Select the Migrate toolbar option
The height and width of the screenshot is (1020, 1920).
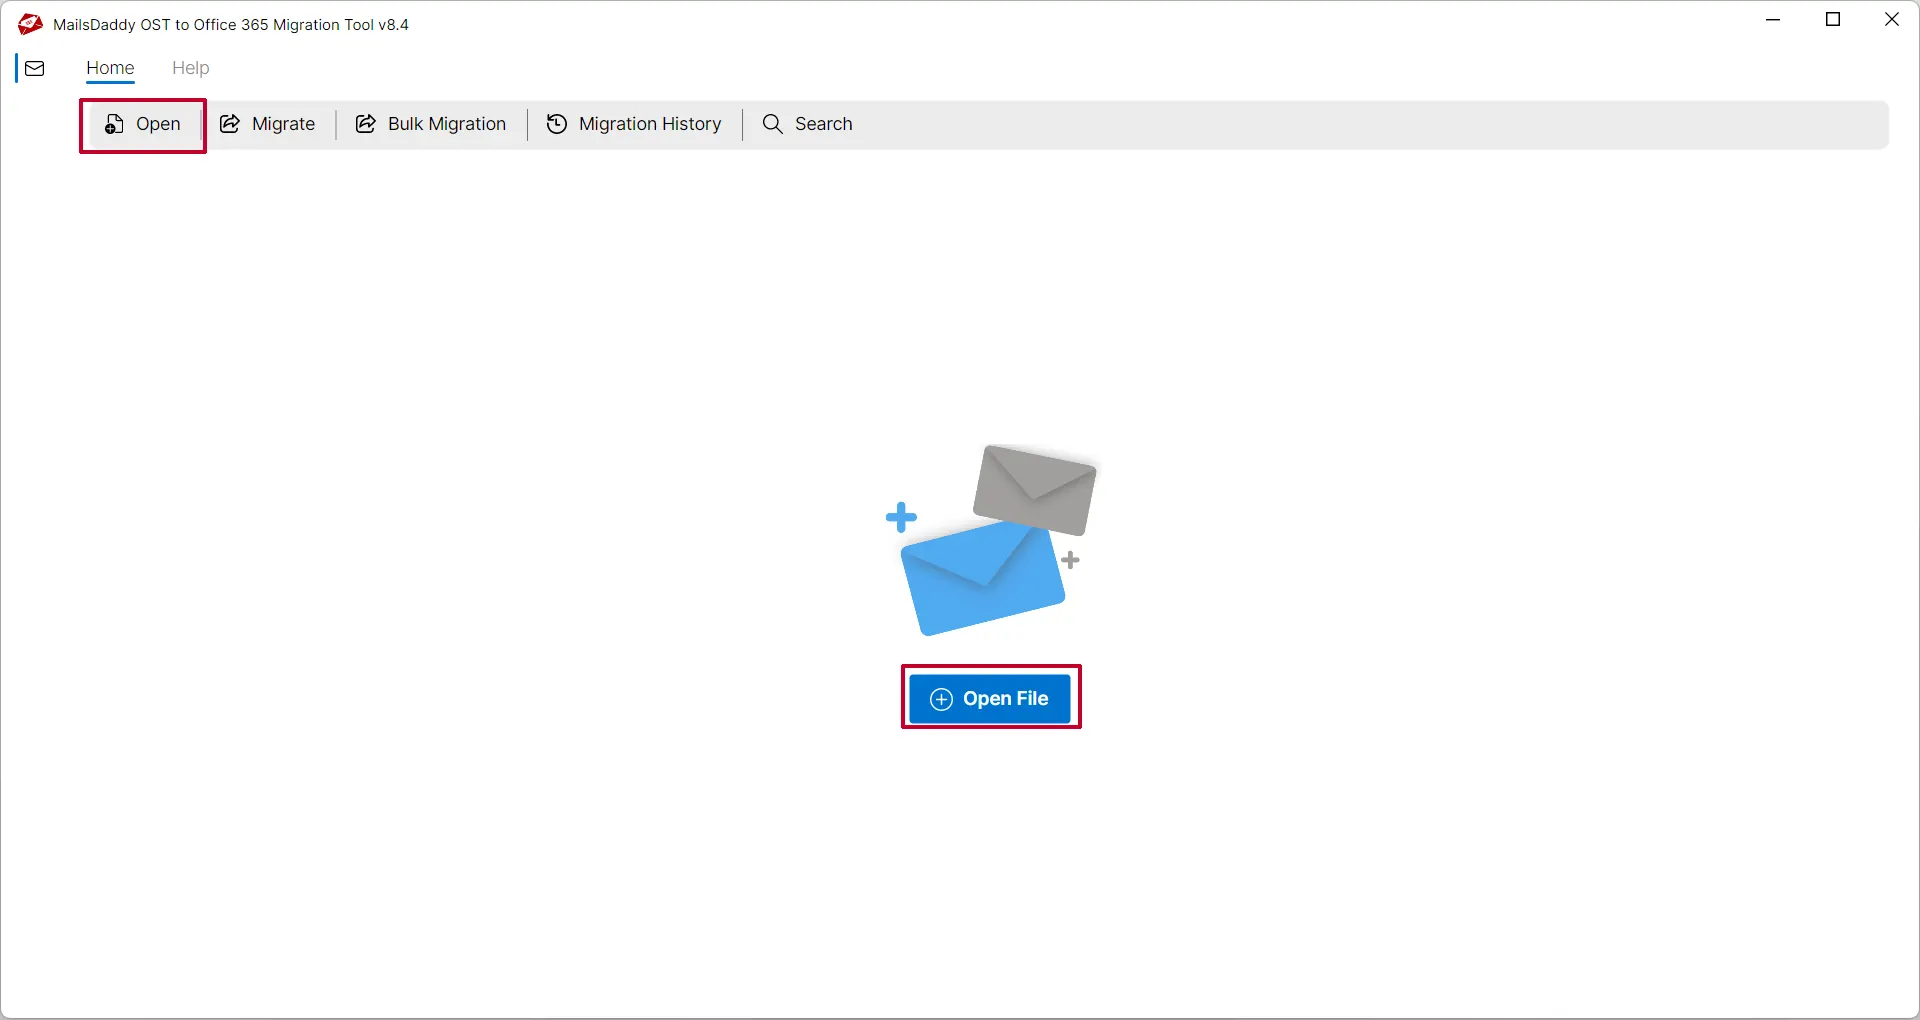tap(268, 124)
